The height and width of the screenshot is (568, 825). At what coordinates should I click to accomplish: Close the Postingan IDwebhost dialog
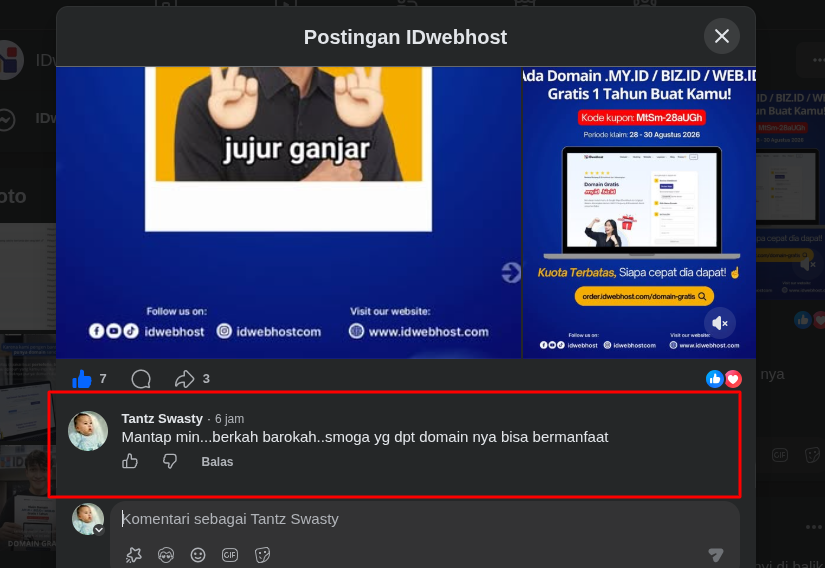[722, 36]
